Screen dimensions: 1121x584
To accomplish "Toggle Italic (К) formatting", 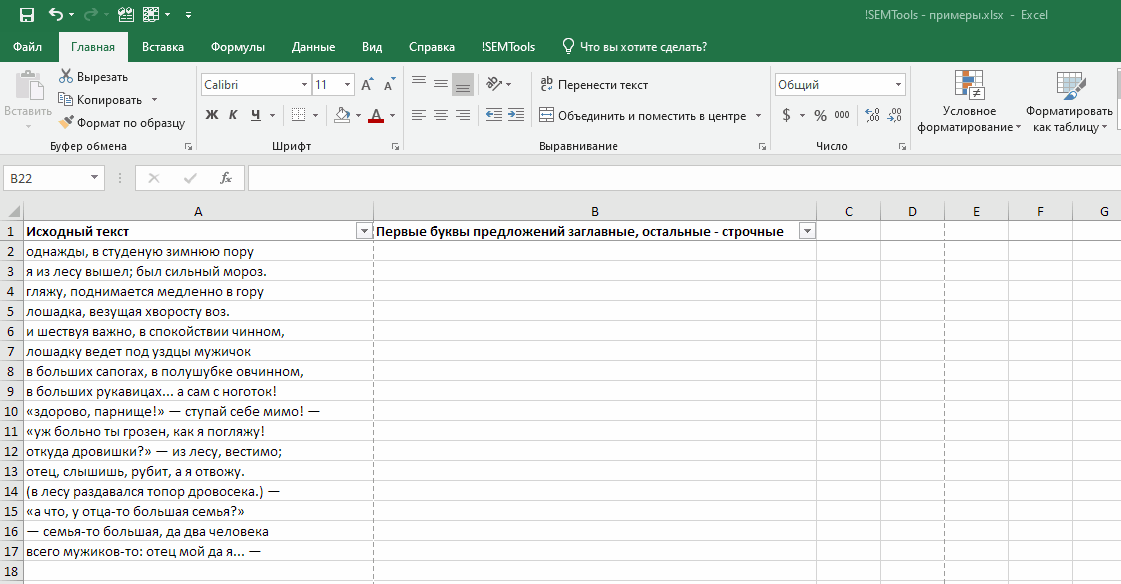I will [233, 115].
